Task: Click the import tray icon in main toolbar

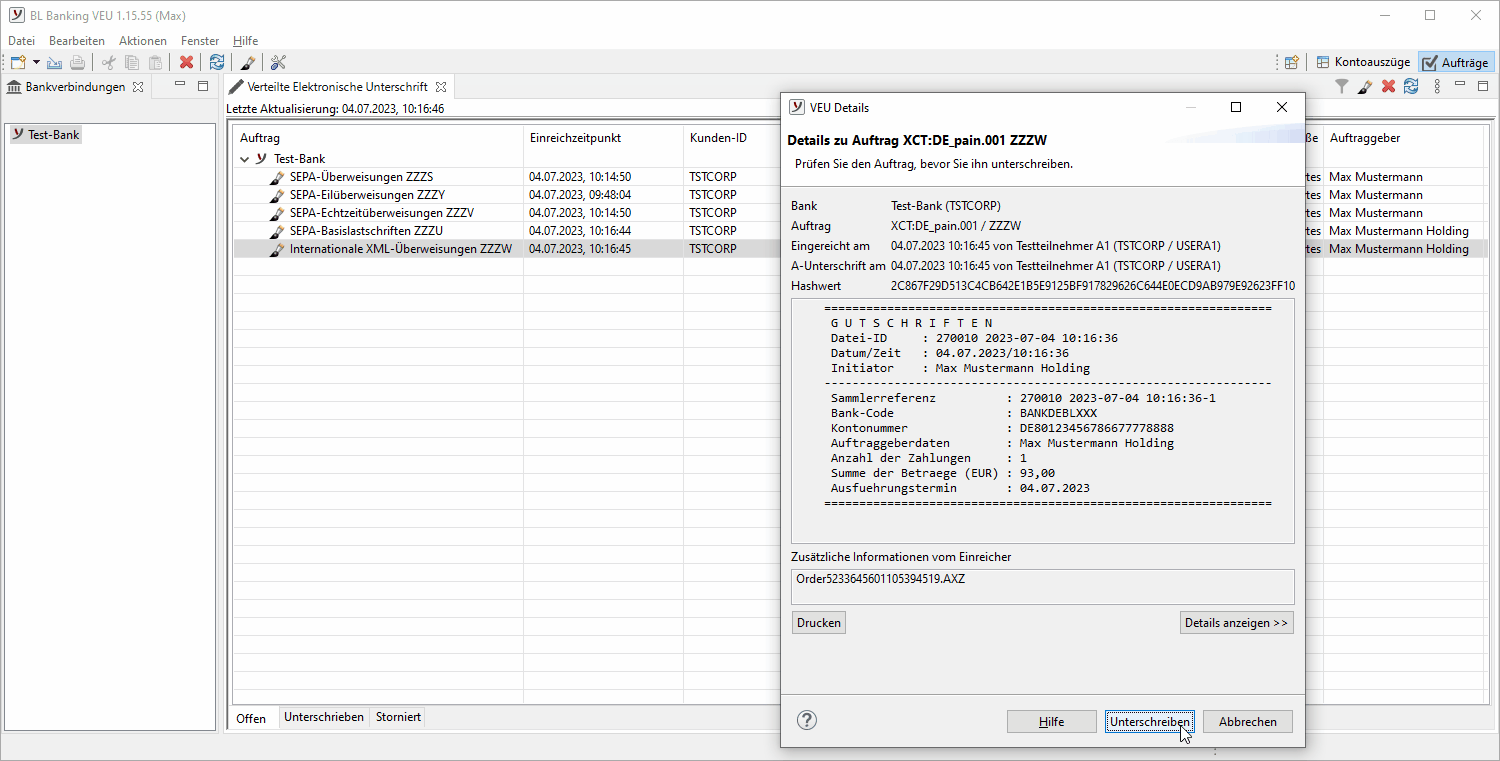Action: 54,62
